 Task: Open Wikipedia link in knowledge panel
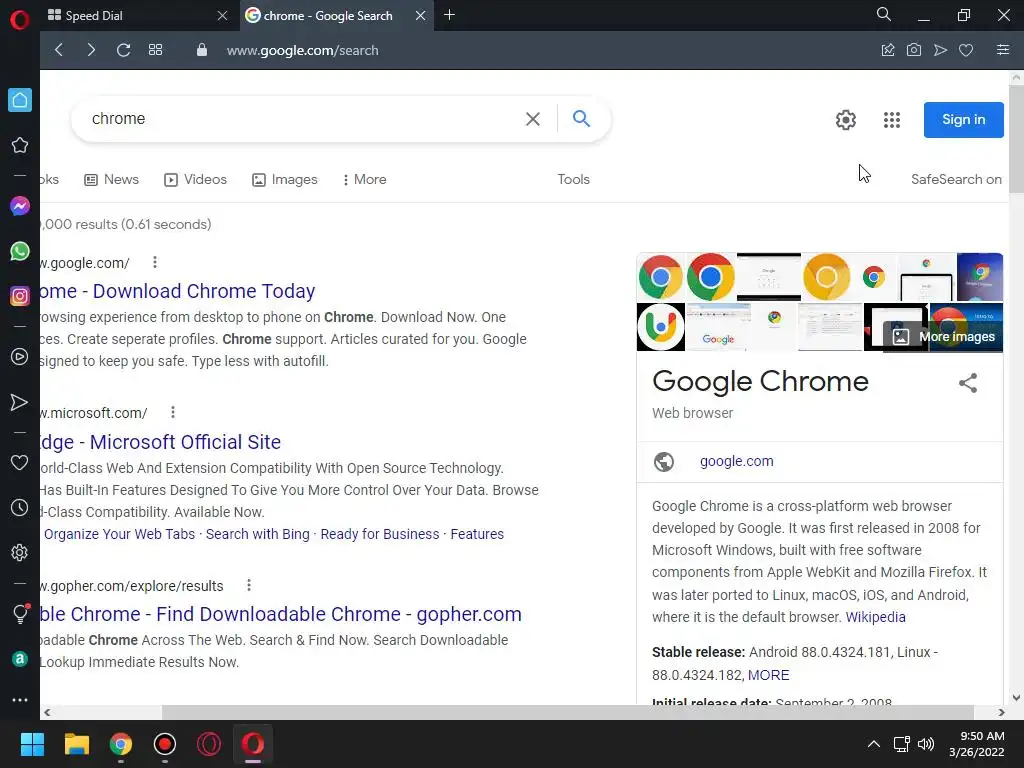point(875,617)
